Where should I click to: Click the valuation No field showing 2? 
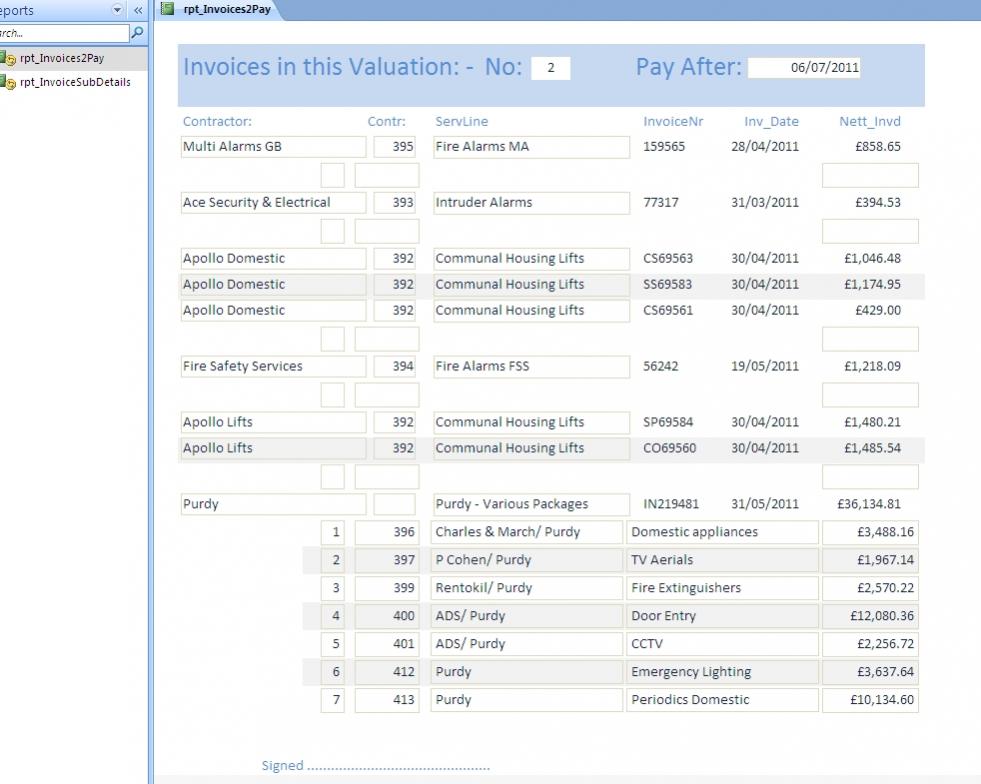(551, 68)
